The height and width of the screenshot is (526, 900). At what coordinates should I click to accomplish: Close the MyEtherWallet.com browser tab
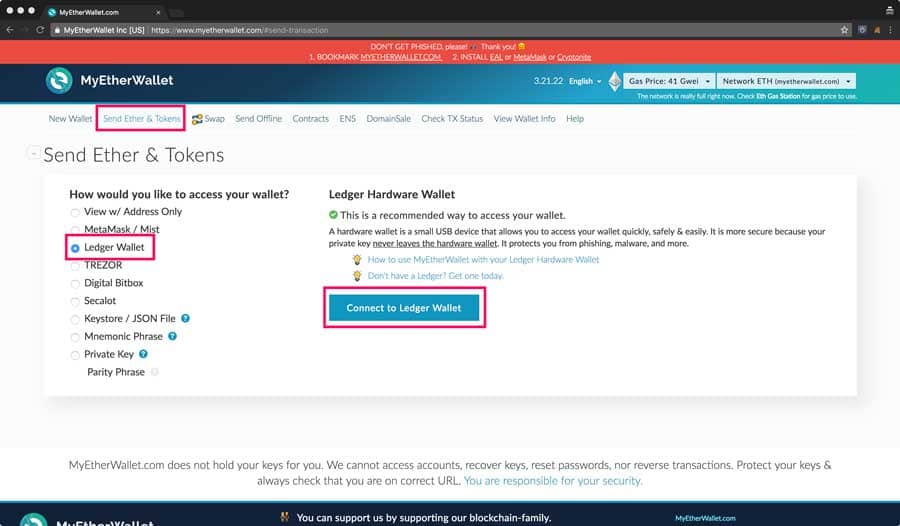(x=158, y=12)
